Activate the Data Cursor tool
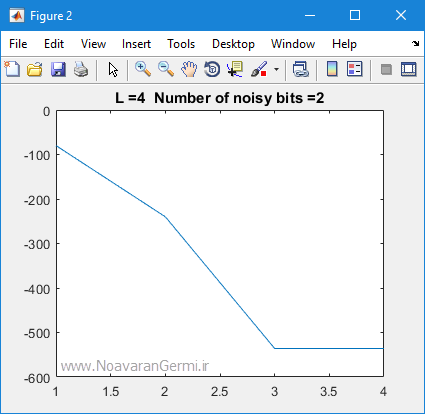 [x=235, y=69]
